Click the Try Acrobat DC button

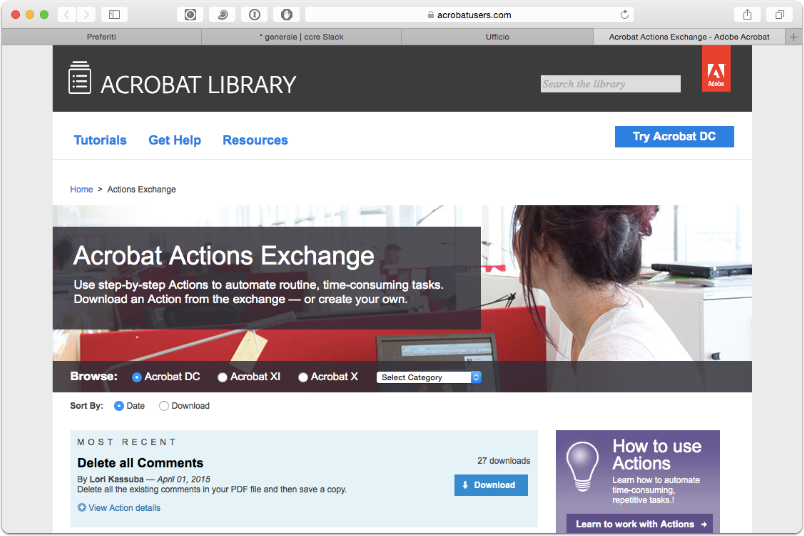tap(674, 136)
